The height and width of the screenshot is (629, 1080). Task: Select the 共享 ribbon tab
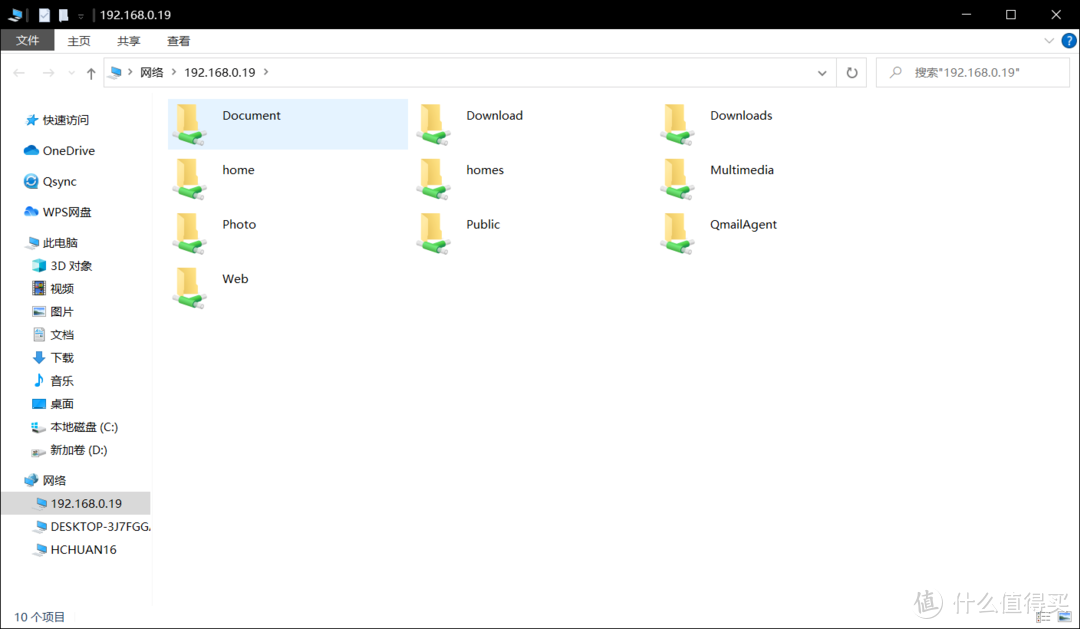129,41
